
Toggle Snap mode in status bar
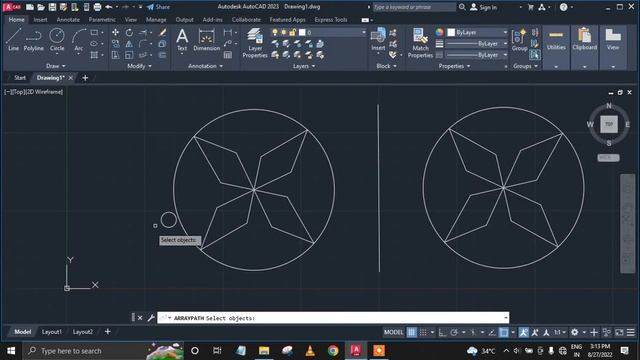[423, 332]
